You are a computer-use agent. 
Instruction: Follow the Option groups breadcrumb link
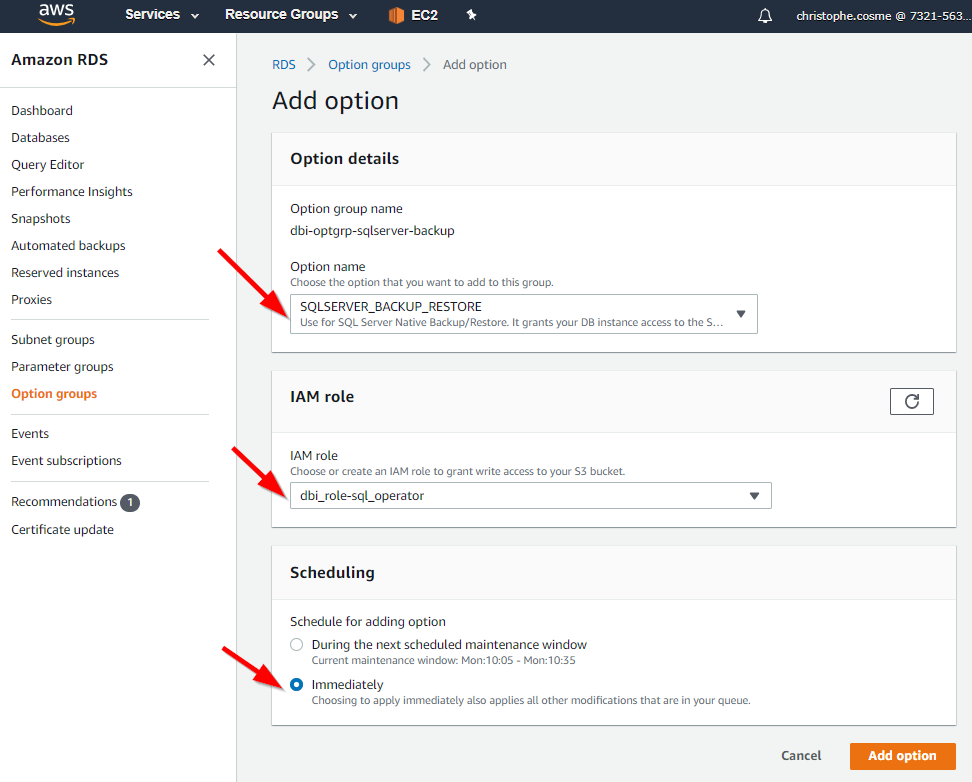369,64
